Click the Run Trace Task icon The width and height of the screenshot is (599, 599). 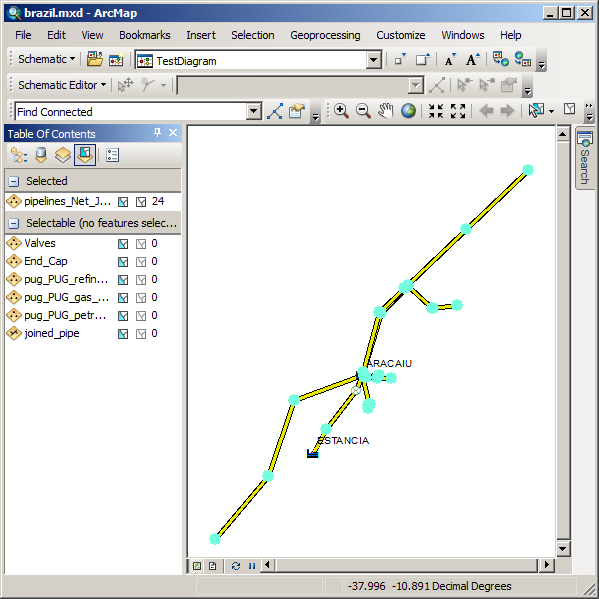[275, 111]
